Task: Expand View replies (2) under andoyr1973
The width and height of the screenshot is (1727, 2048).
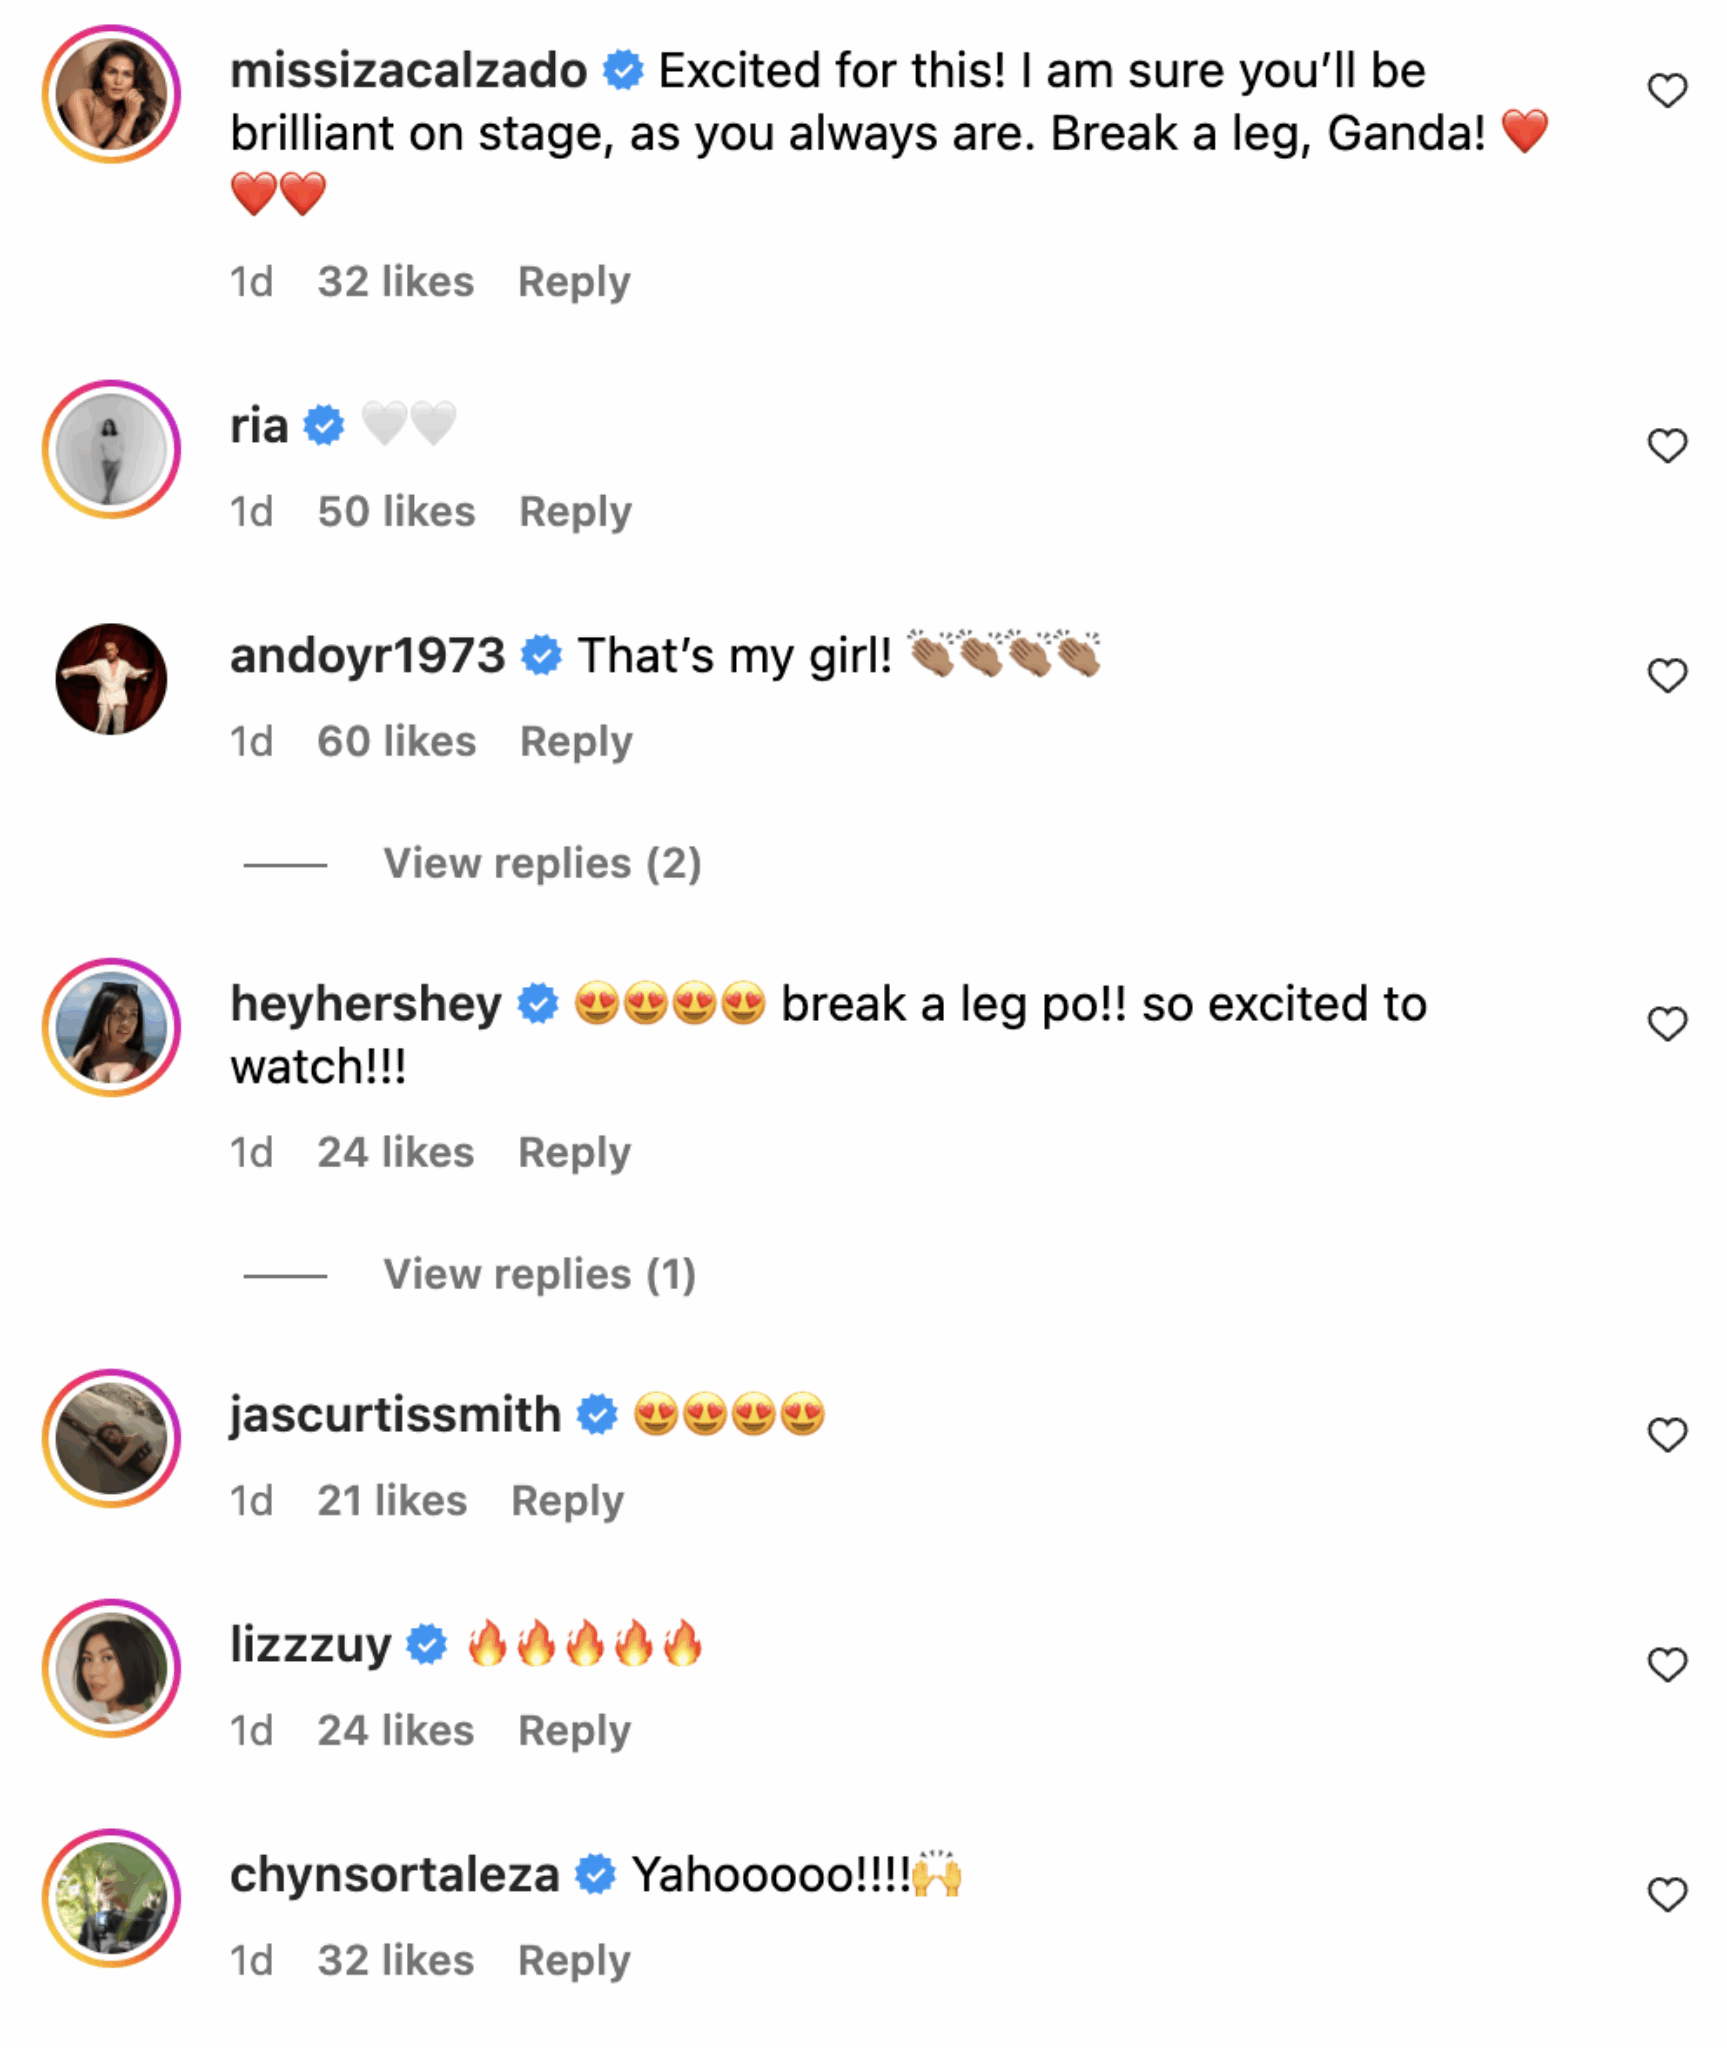Action: (x=542, y=863)
